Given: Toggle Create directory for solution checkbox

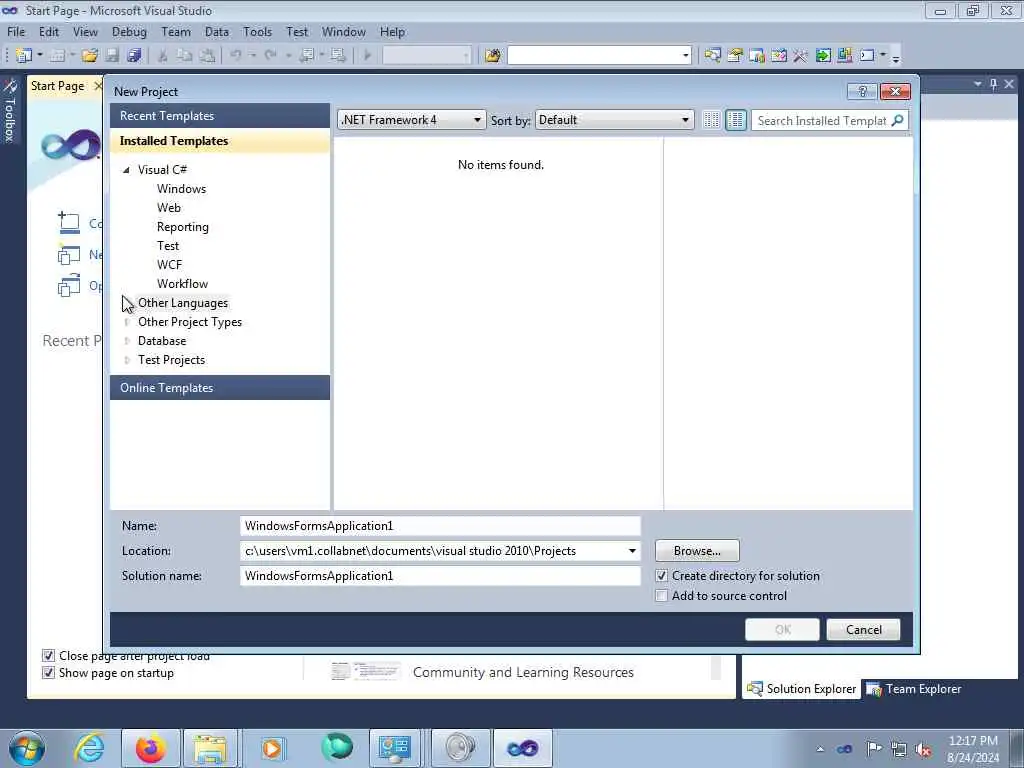Looking at the screenshot, I should click(662, 576).
